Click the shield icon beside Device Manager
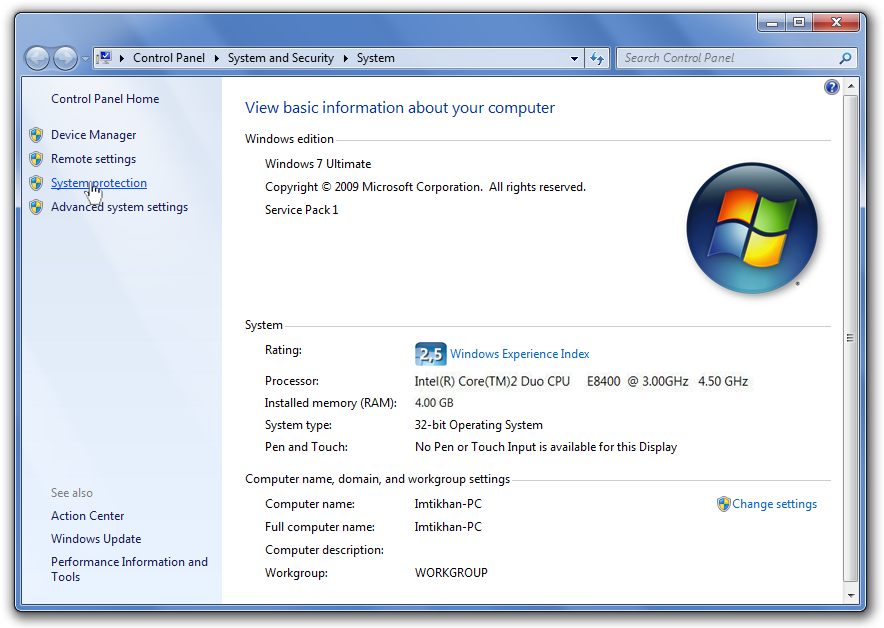Image resolution: width=884 pixels, height=628 pixels. pyautogui.click(x=36, y=135)
